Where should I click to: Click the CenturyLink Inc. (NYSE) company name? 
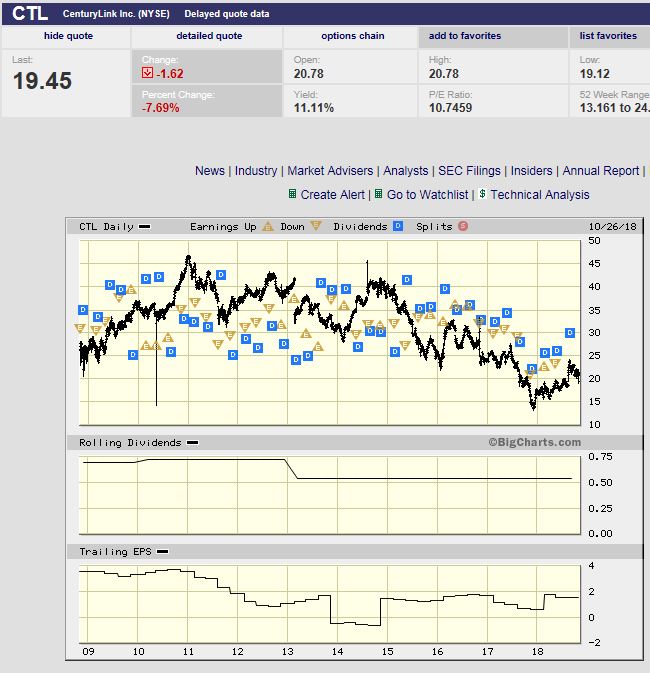pos(116,14)
